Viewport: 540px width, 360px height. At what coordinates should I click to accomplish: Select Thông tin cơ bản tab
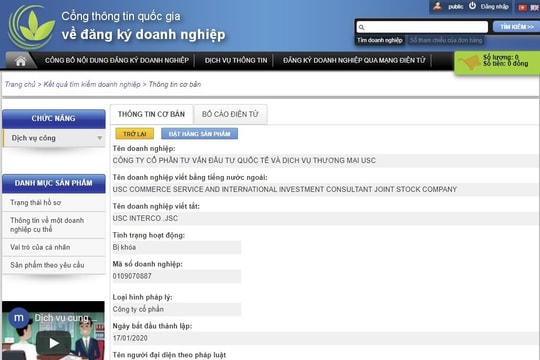pyautogui.click(x=151, y=114)
